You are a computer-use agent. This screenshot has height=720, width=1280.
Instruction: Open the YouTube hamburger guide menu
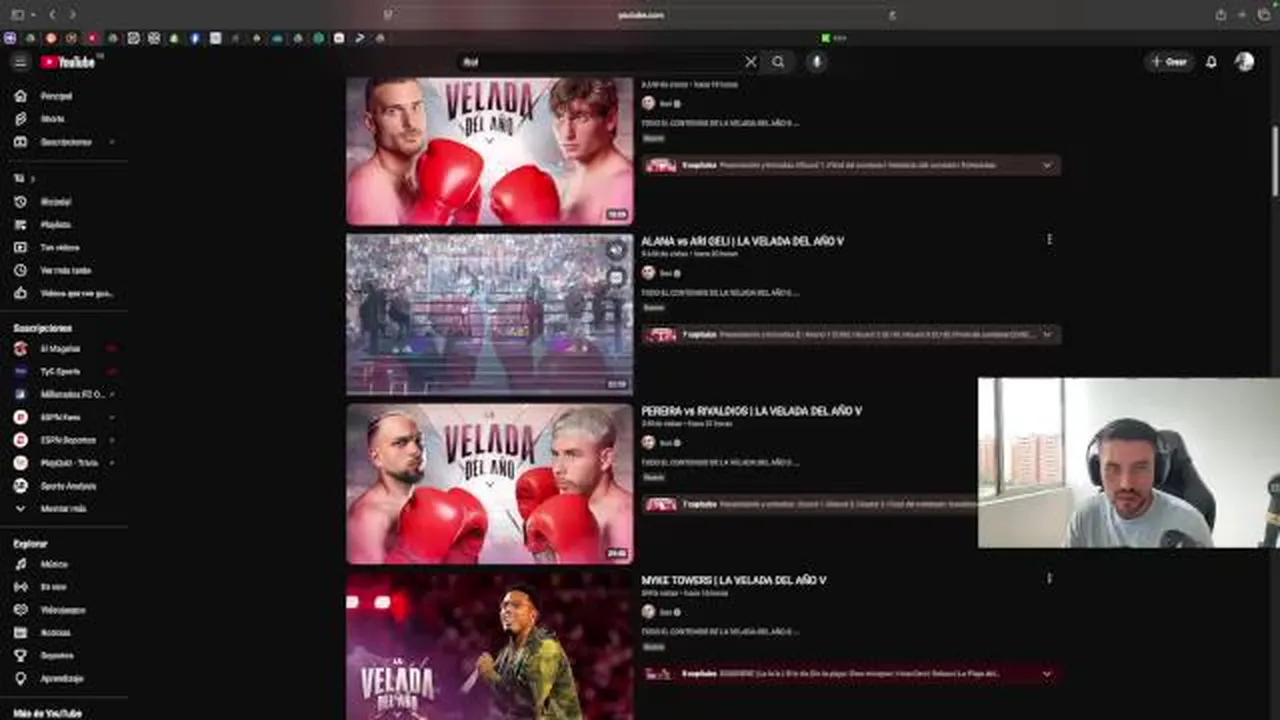(20, 62)
